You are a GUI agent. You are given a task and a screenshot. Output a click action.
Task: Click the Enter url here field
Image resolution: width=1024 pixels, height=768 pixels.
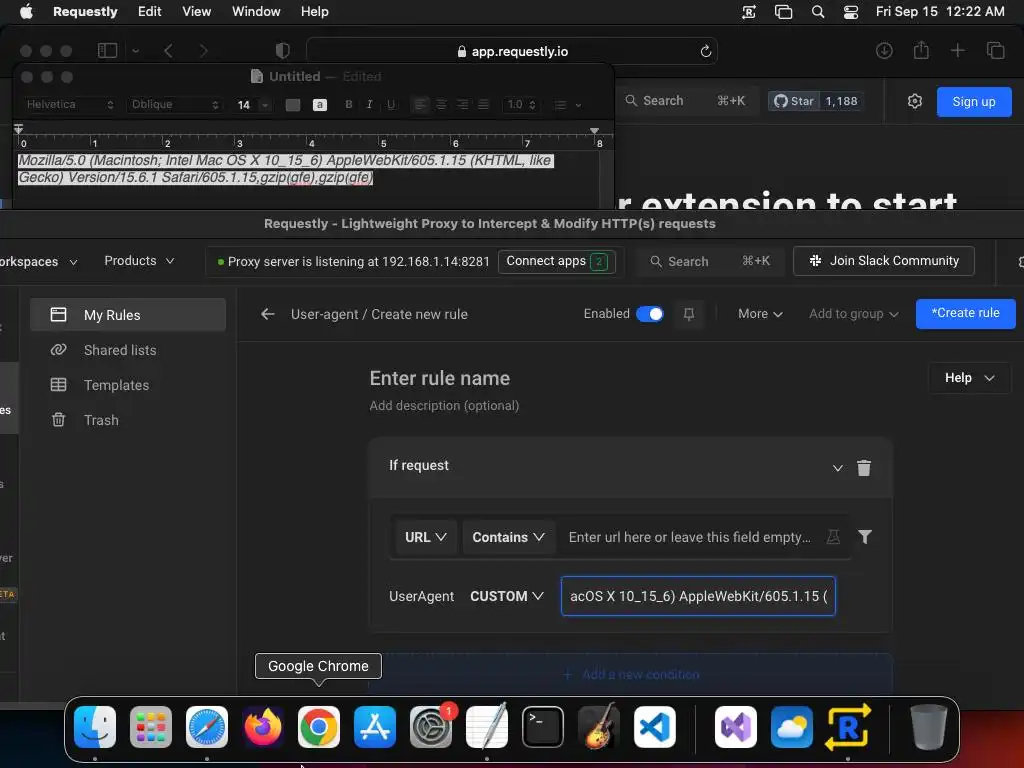click(690, 537)
